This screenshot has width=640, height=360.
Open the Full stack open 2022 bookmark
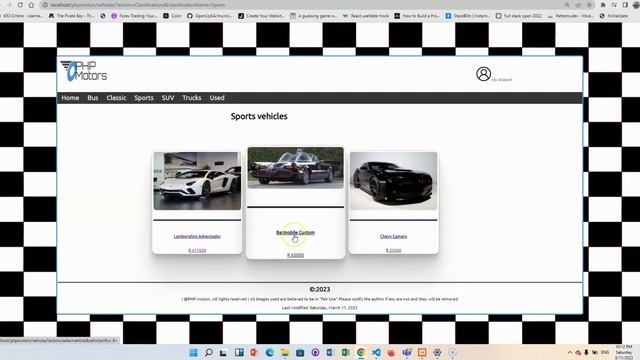click(x=519, y=16)
